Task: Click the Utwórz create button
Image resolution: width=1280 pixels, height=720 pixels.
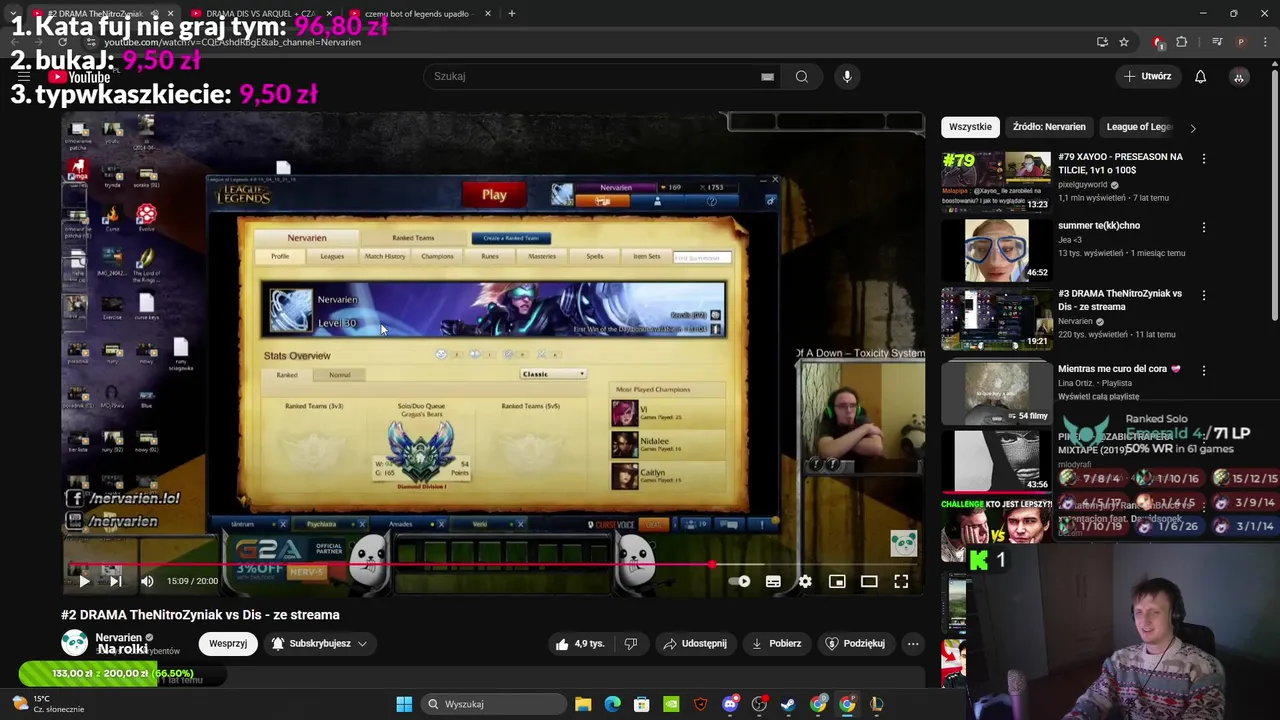Action: click(1147, 76)
